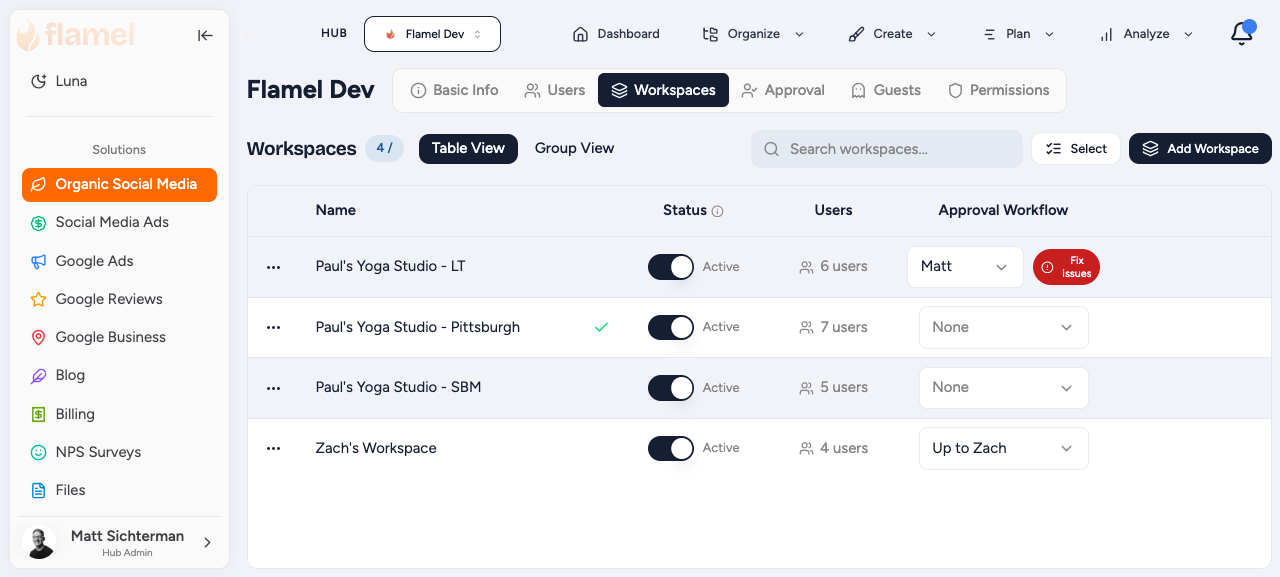Open row menu for Paul's Yoga Studio - LT
The width and height of the screenshot is (1280, 577).
[273, 267]
